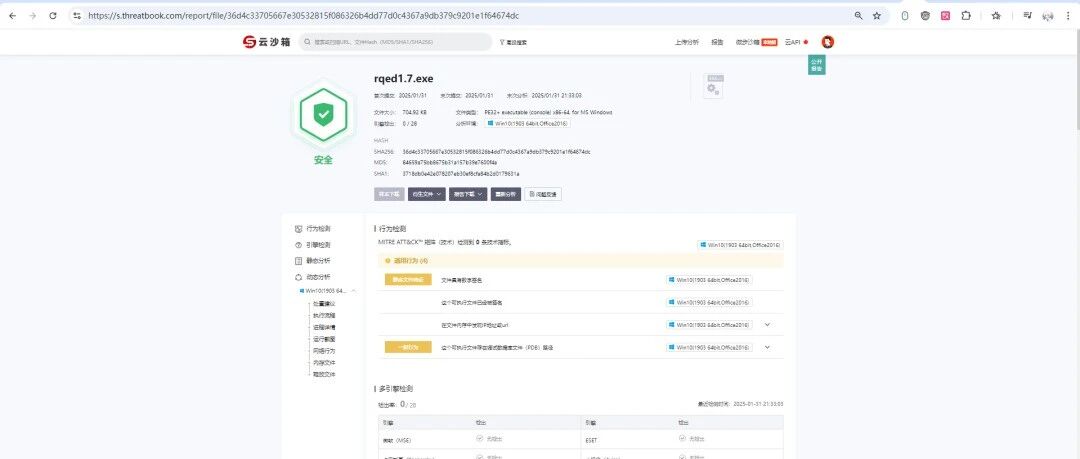Open the 高级搜索 filter
The image size is (1080, 459).
tap(513, 42)
